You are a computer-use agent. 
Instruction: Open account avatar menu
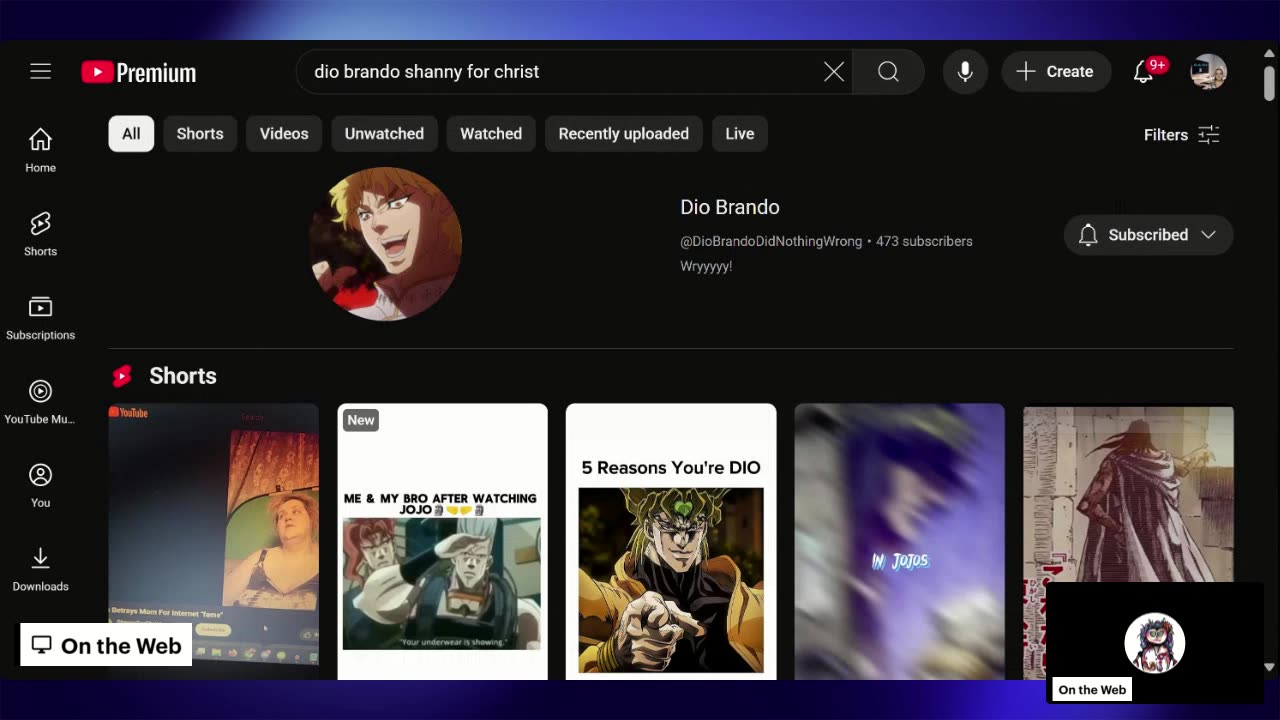1208,72
